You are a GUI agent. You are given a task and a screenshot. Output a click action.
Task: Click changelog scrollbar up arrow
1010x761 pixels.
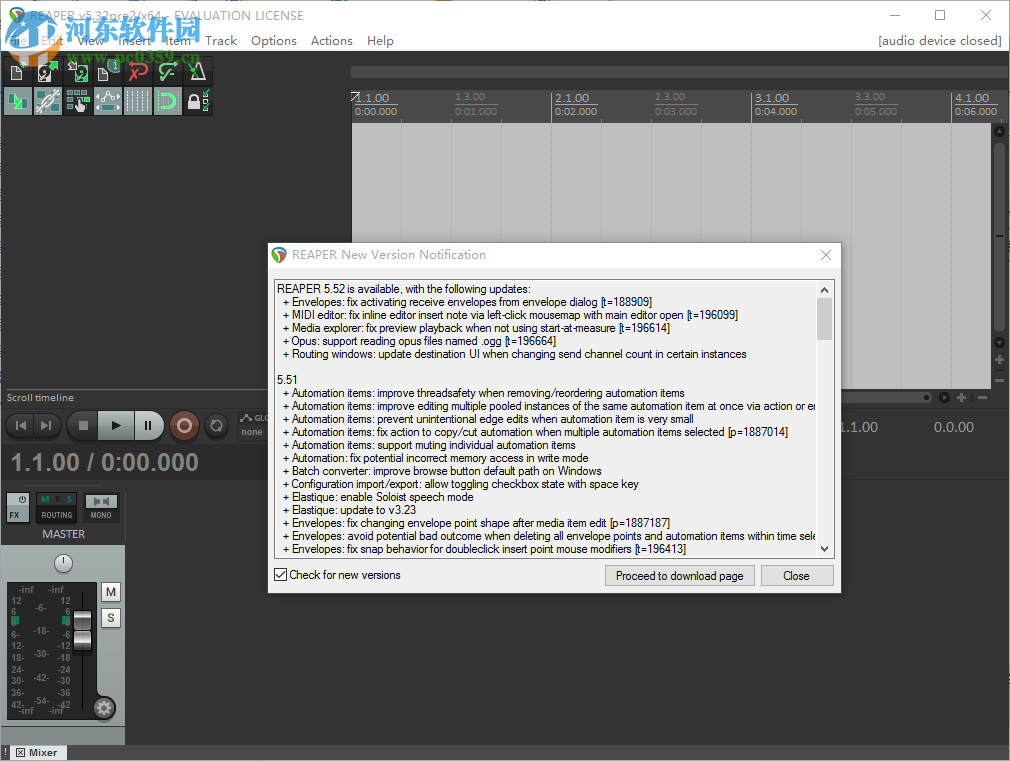824,290
